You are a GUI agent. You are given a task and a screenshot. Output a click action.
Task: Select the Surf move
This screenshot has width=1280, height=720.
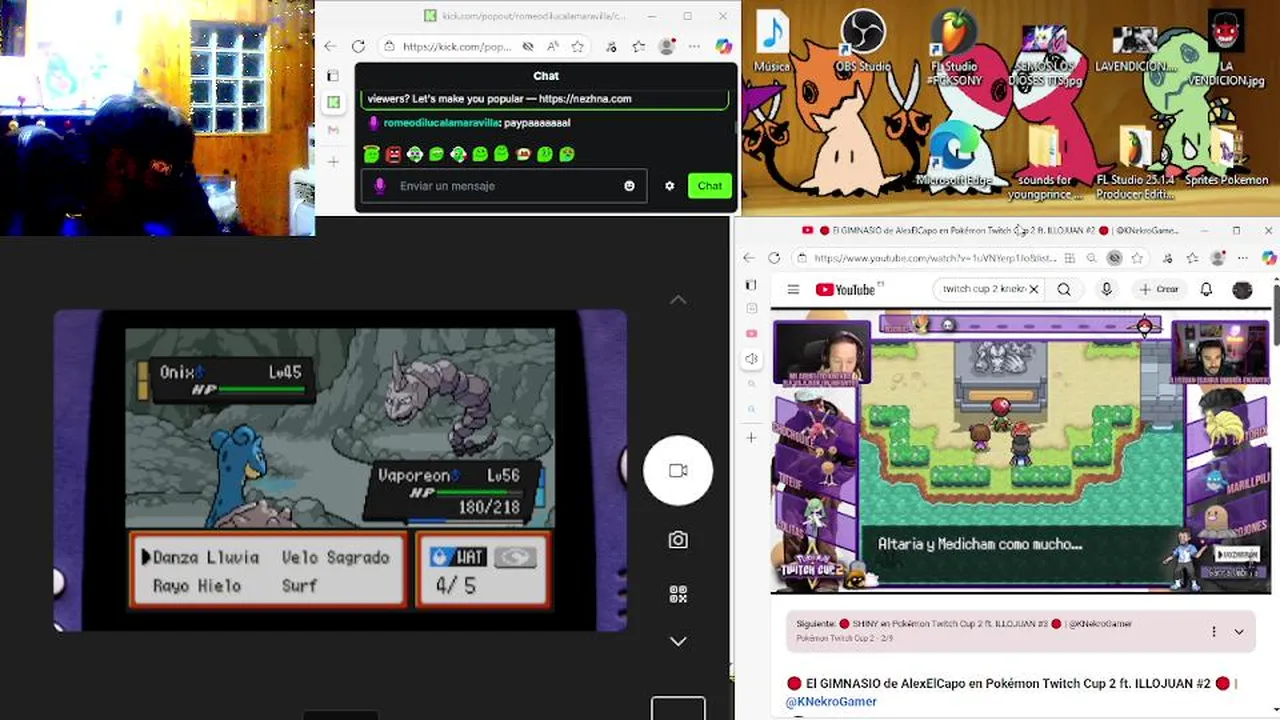tap(299, 585)
